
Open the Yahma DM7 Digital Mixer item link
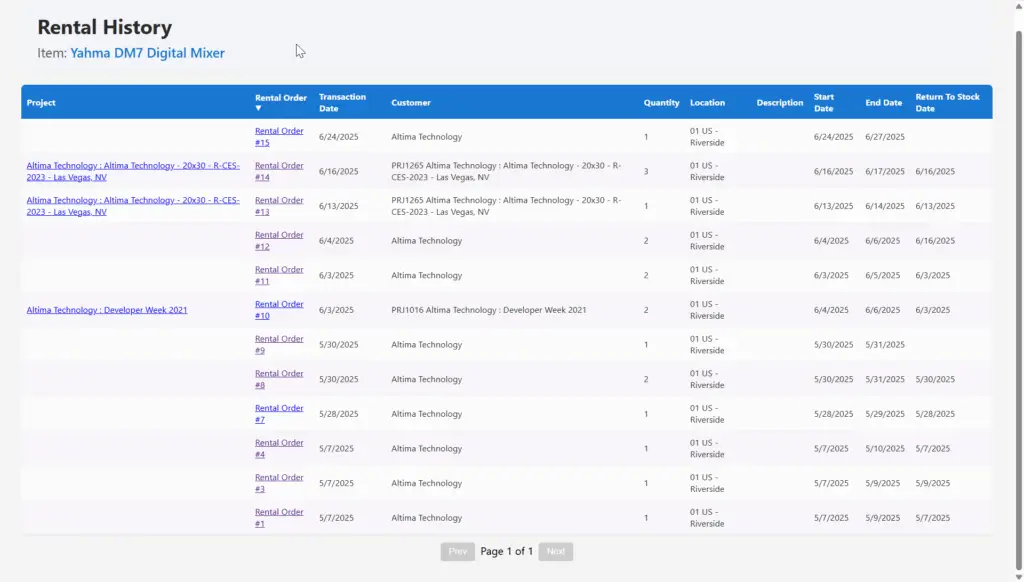click(147, 53)
